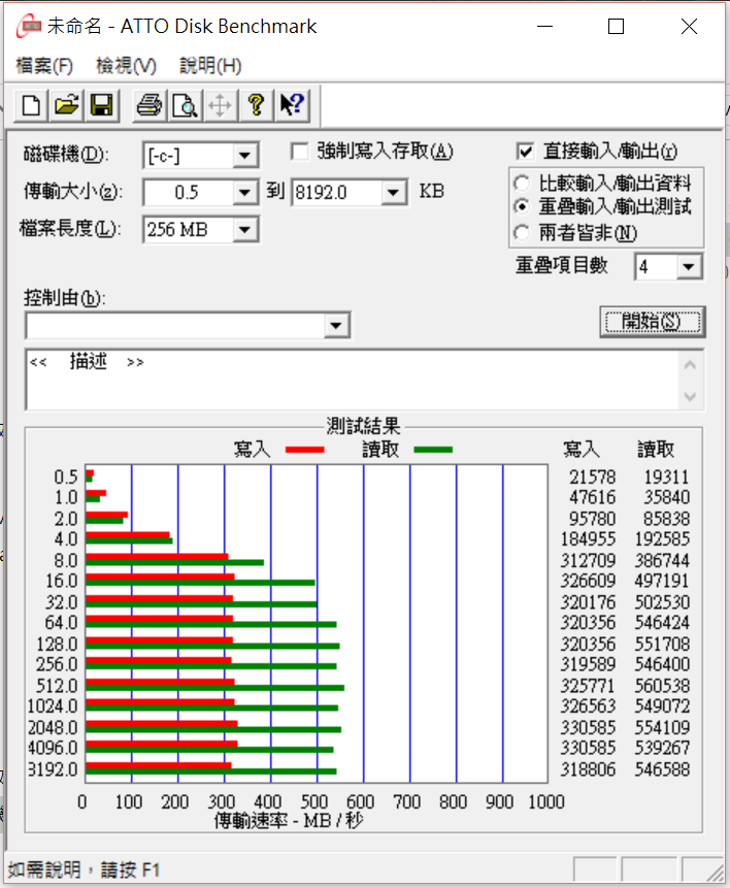The height and width of the screenshot is (888, 730).
Task: Click the grayed move arrows toolbar icon
Action: (220, 106)
